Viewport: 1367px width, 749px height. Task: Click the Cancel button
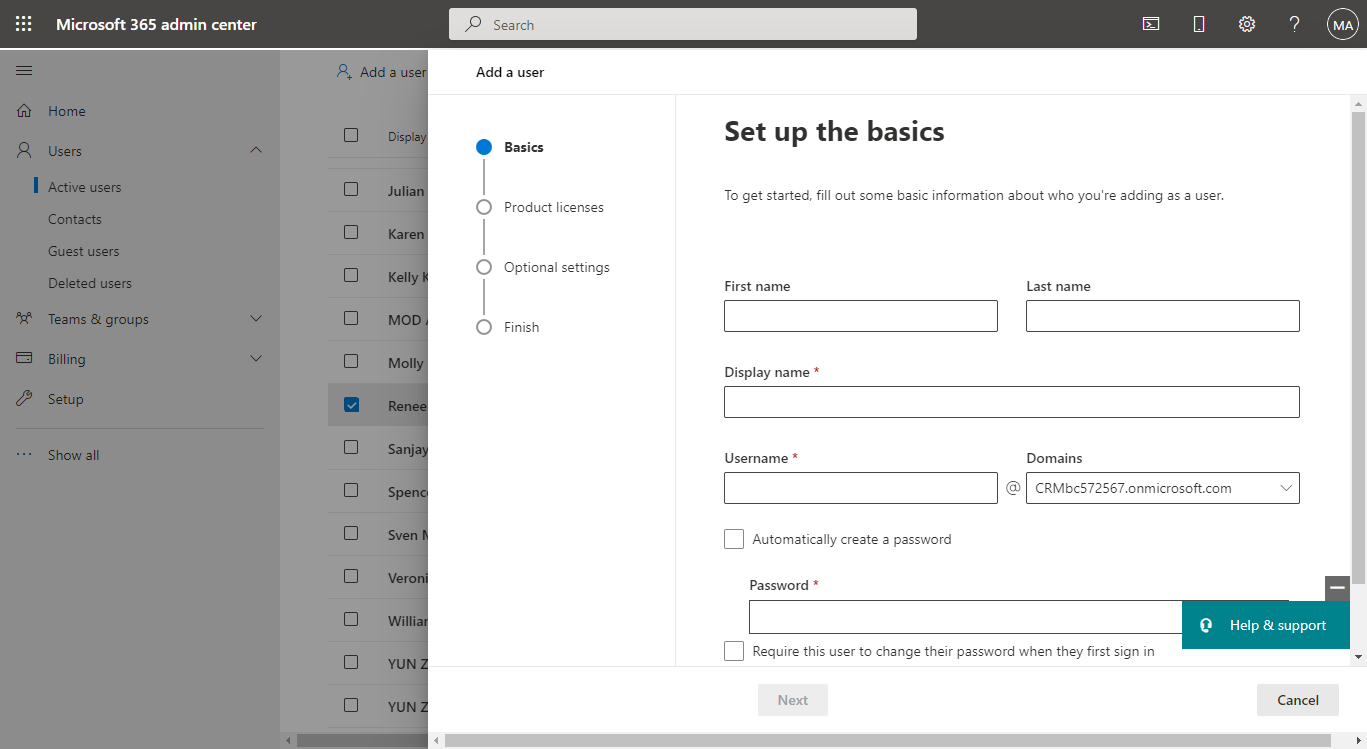coord(1297,700)
